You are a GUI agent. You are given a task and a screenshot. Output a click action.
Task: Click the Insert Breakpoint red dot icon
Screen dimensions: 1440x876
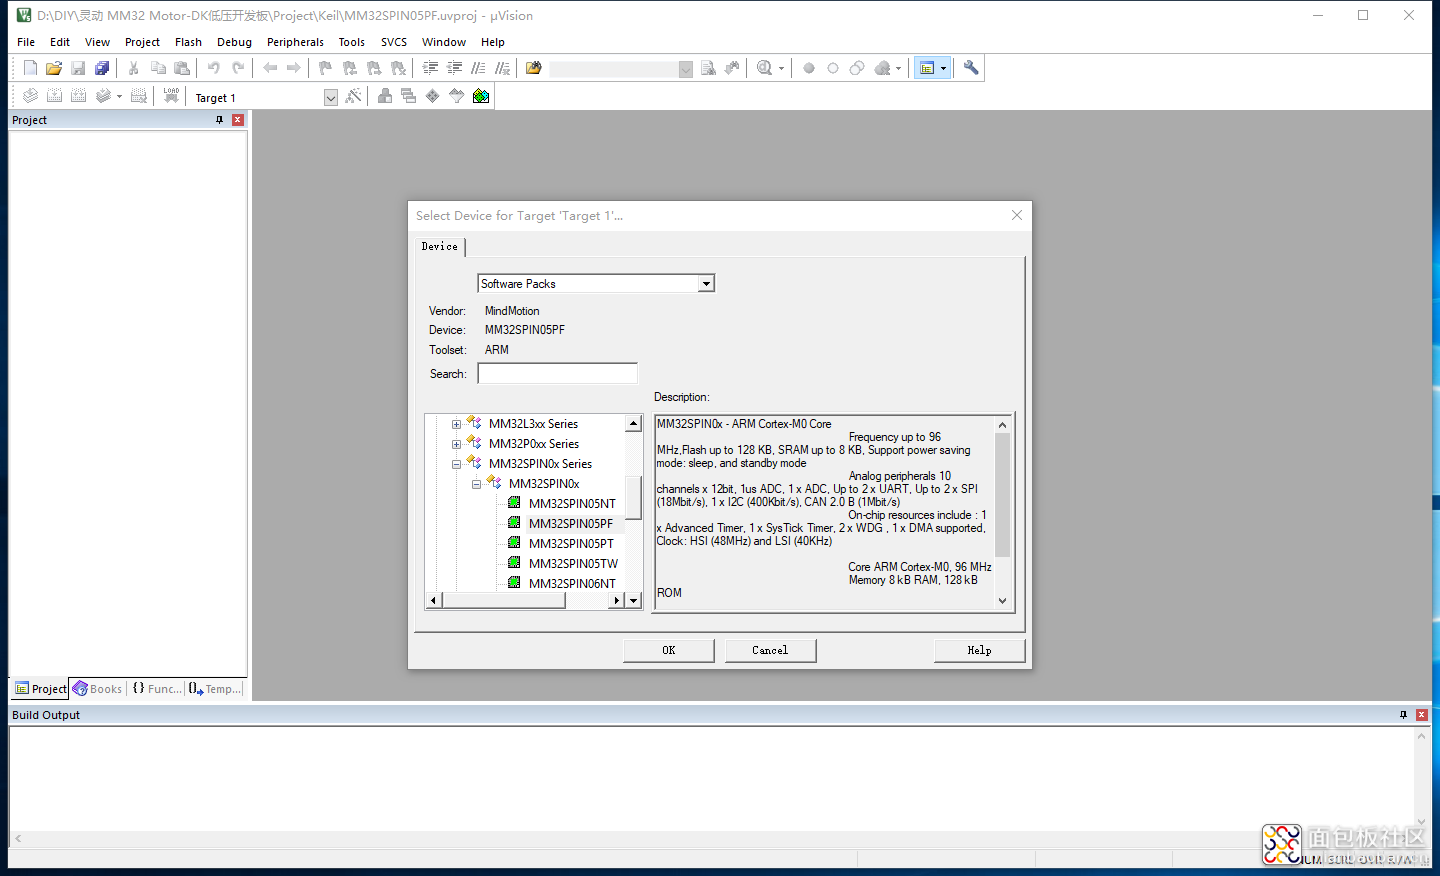pyautogui.click(x=809, y=68)
